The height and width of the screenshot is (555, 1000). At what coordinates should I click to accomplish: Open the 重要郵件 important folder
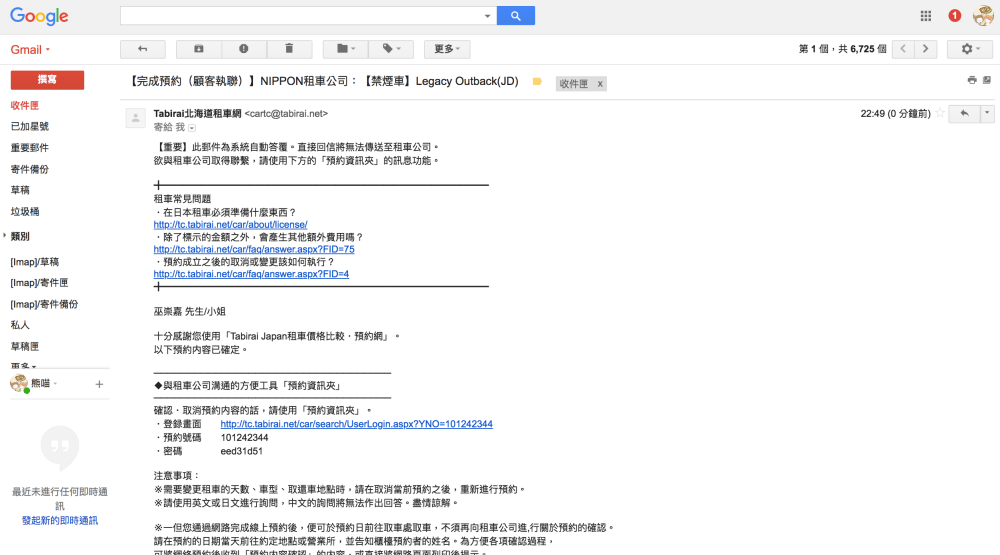pos(30,147)
